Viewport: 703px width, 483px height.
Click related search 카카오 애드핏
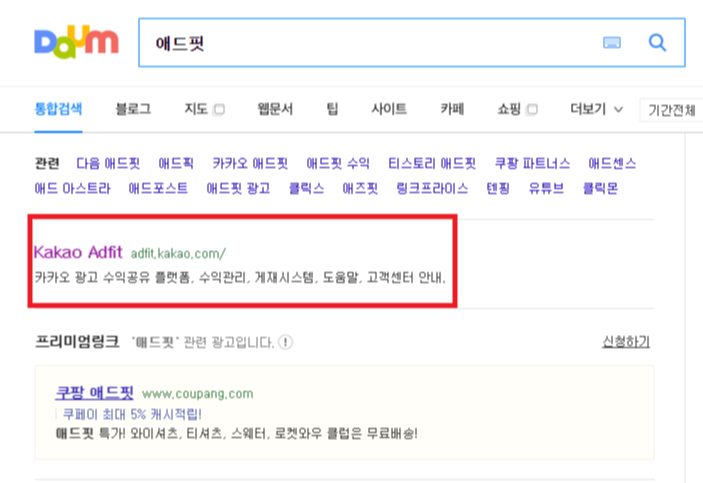[250, 163]
